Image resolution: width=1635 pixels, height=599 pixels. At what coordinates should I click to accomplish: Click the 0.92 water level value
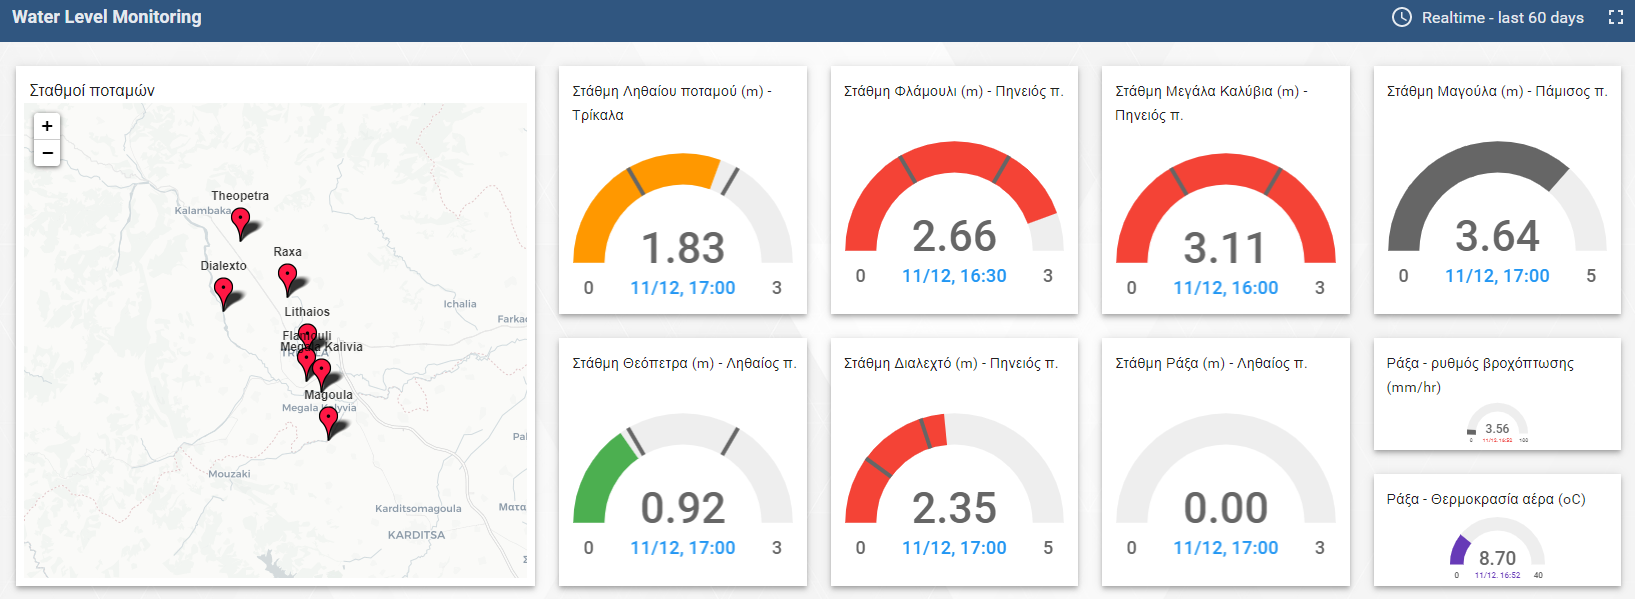tap(683, 508)
